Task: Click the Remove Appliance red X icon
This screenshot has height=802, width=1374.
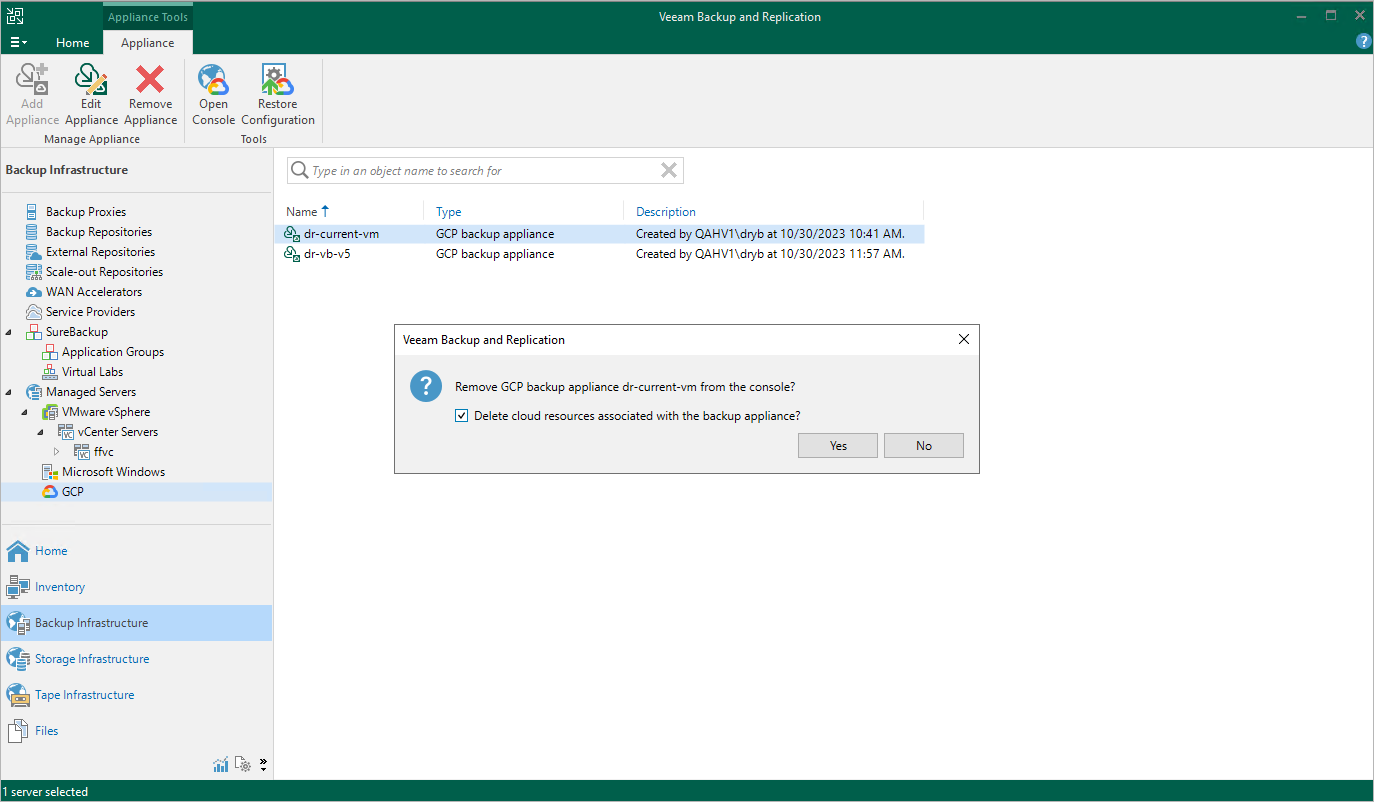Action: pos(151,79)
